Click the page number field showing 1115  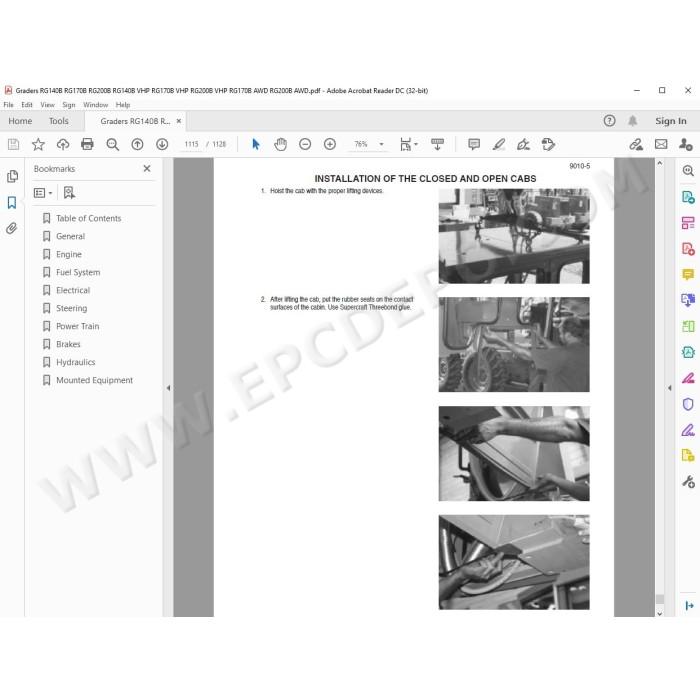[192, 144]
